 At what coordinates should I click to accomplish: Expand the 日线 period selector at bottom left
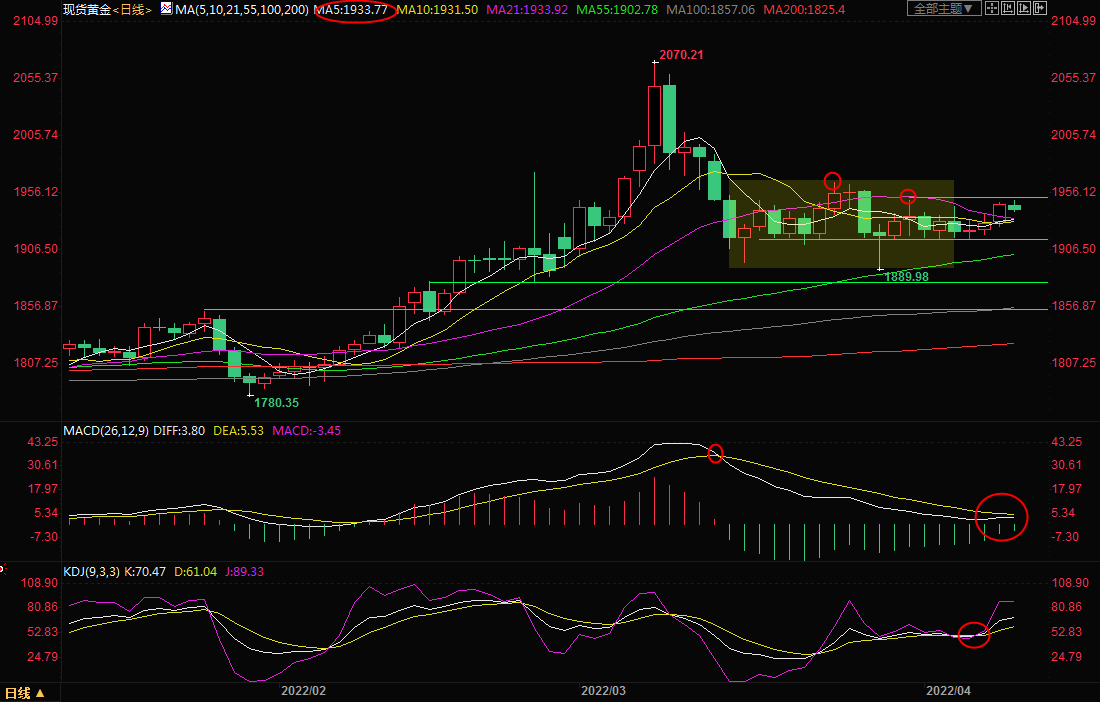pyautogui.click(x=25, y=692)
